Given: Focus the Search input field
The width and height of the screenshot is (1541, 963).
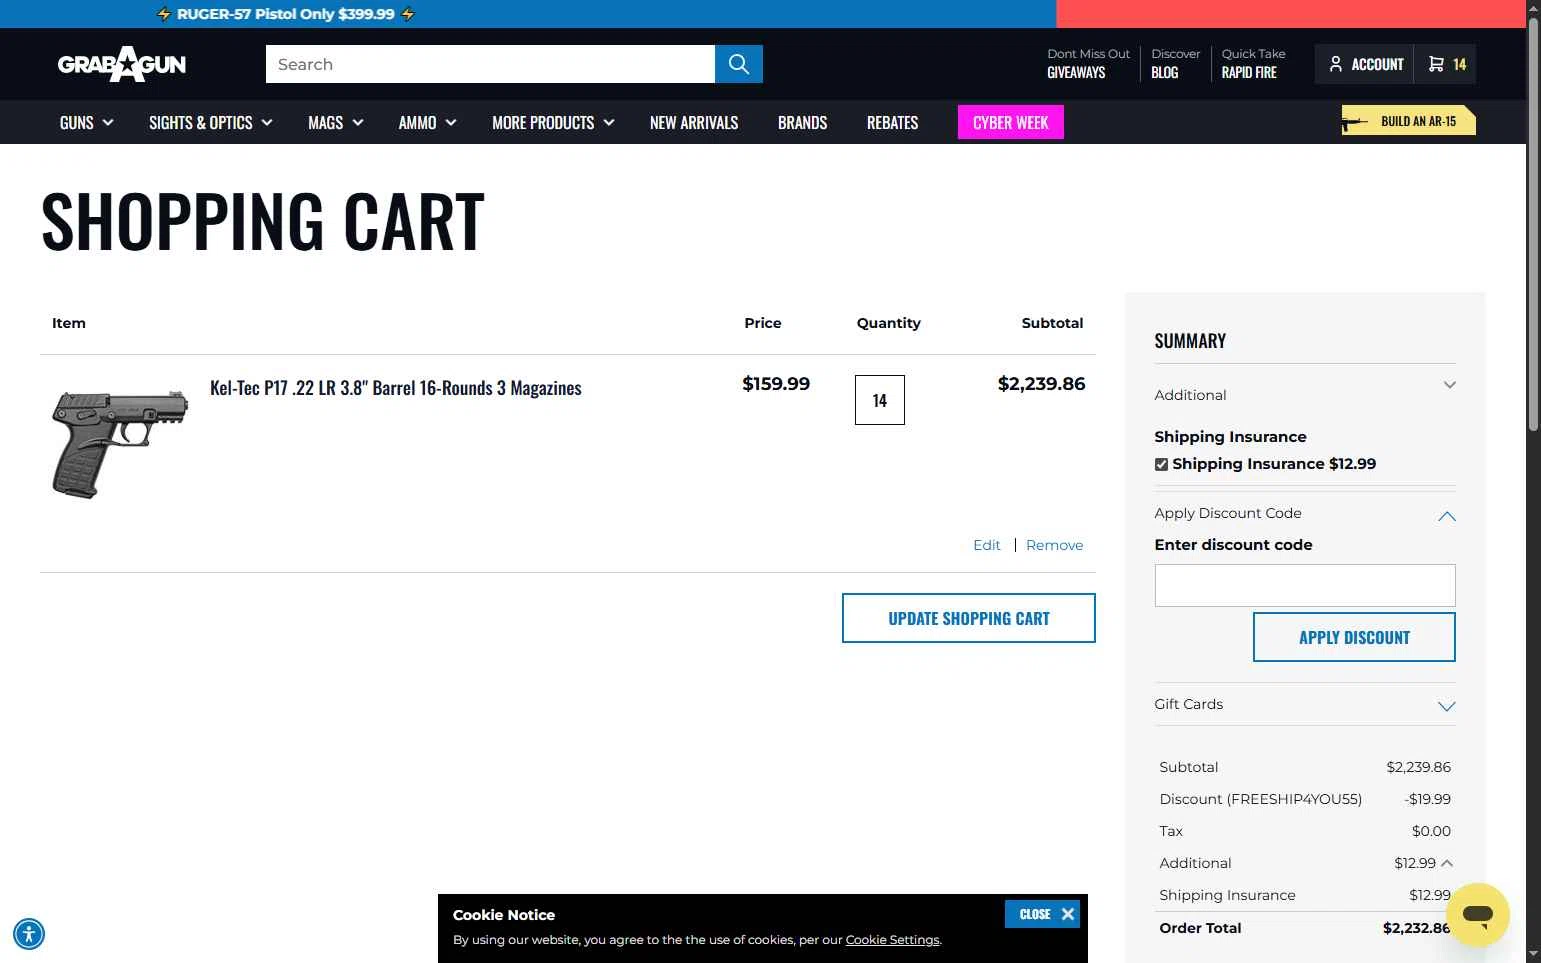Looking at the screenshot, I should [x=490, y=64].
